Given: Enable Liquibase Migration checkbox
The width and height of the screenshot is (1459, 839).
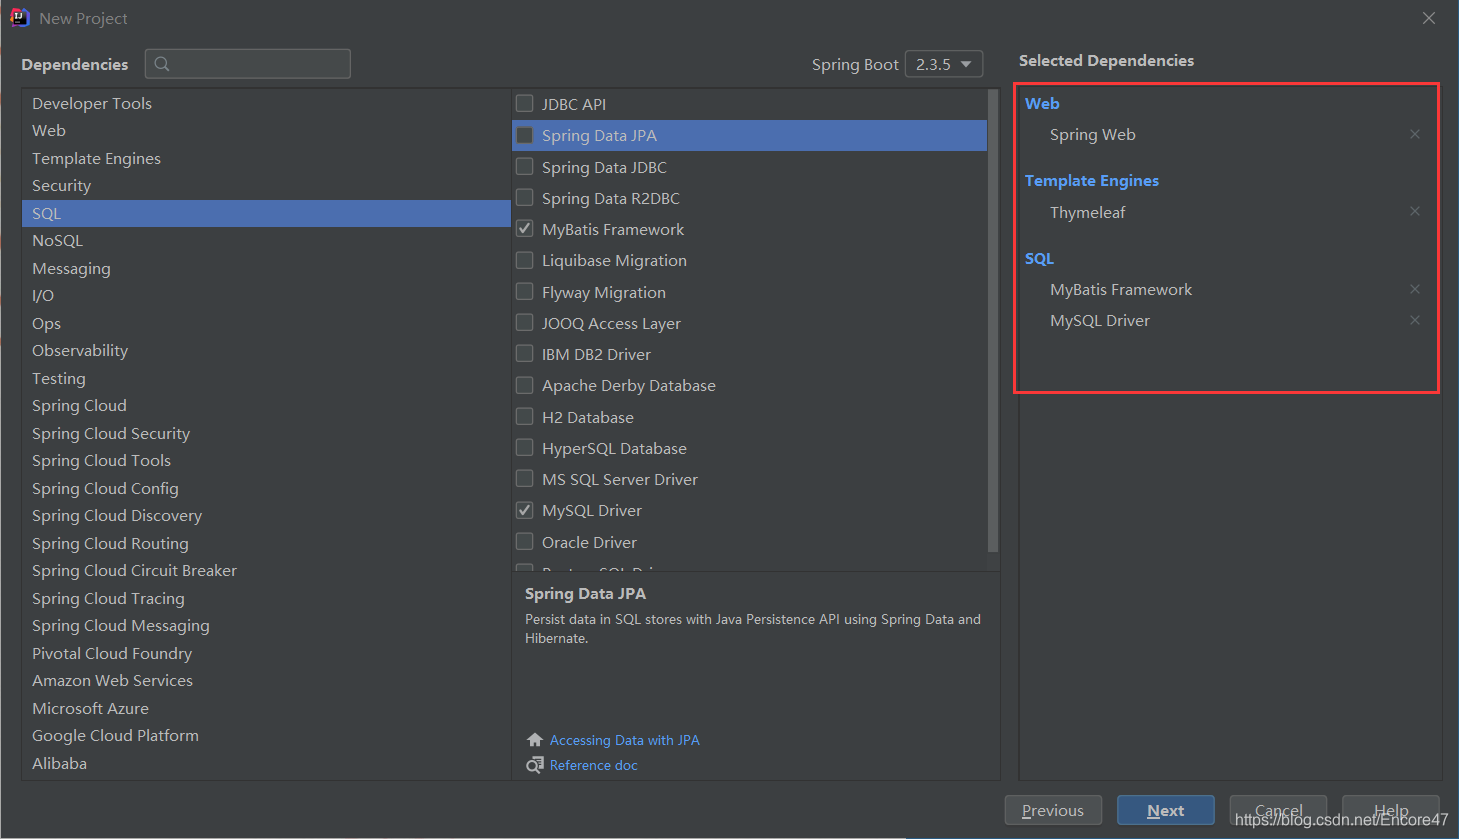Looking at the screenshot, I should [524, 260].
